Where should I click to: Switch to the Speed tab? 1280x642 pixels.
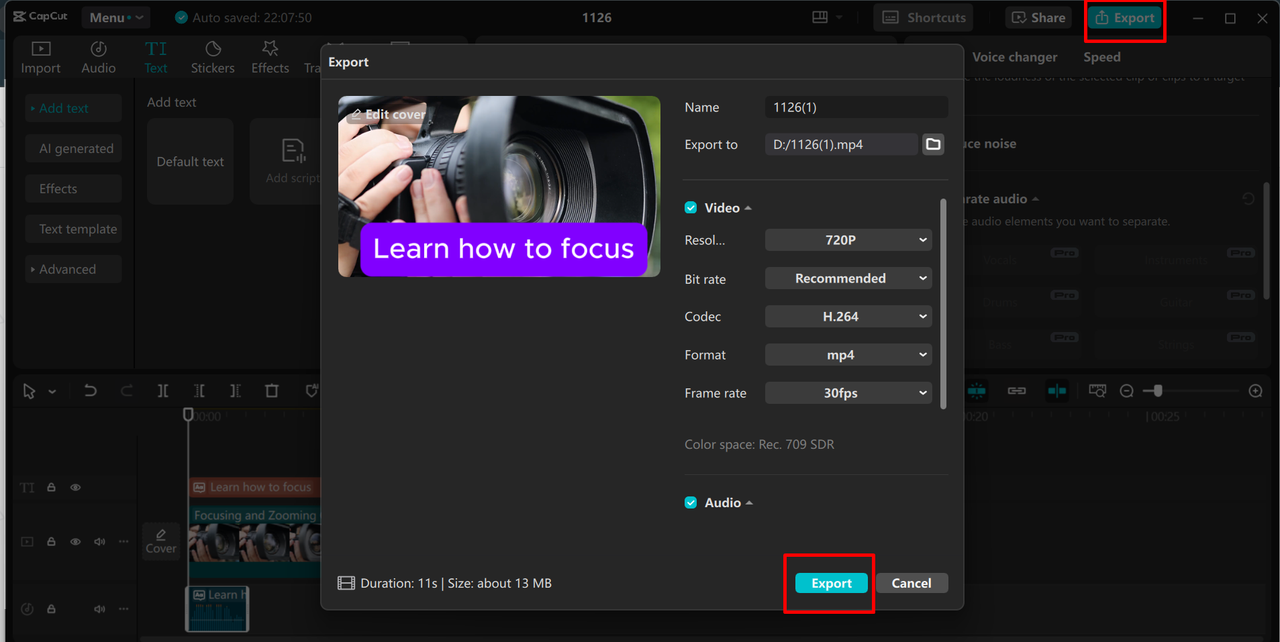point(1101,57)
